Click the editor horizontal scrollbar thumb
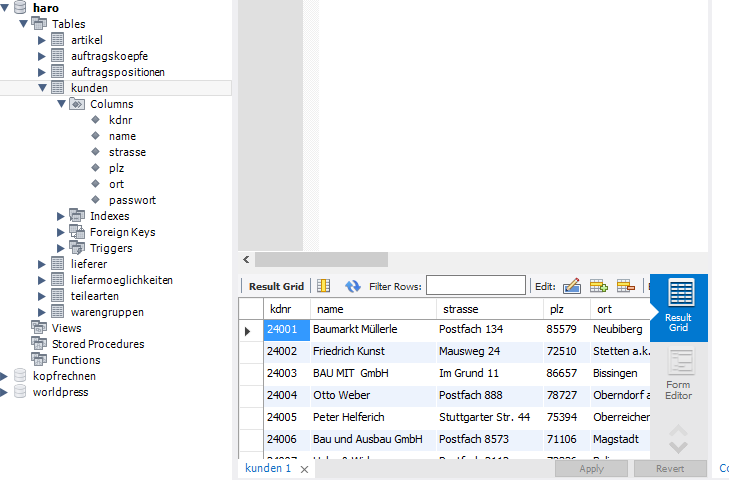Screen dimensions: 729x480 (x=321, y=260)
